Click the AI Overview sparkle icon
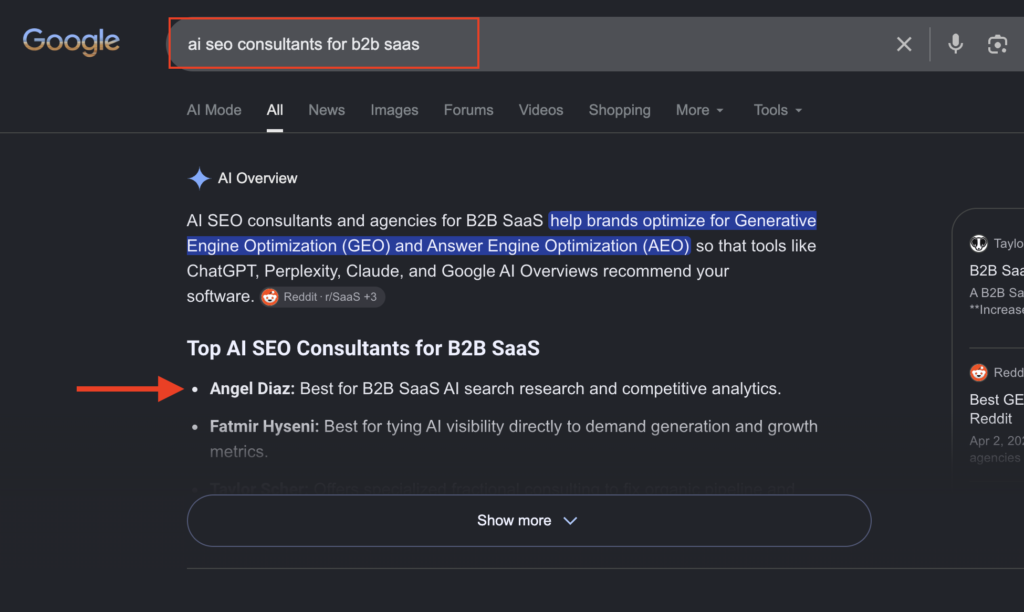Screen dimensions: 1024x612 pyautogui.click(x=199, y=178)
